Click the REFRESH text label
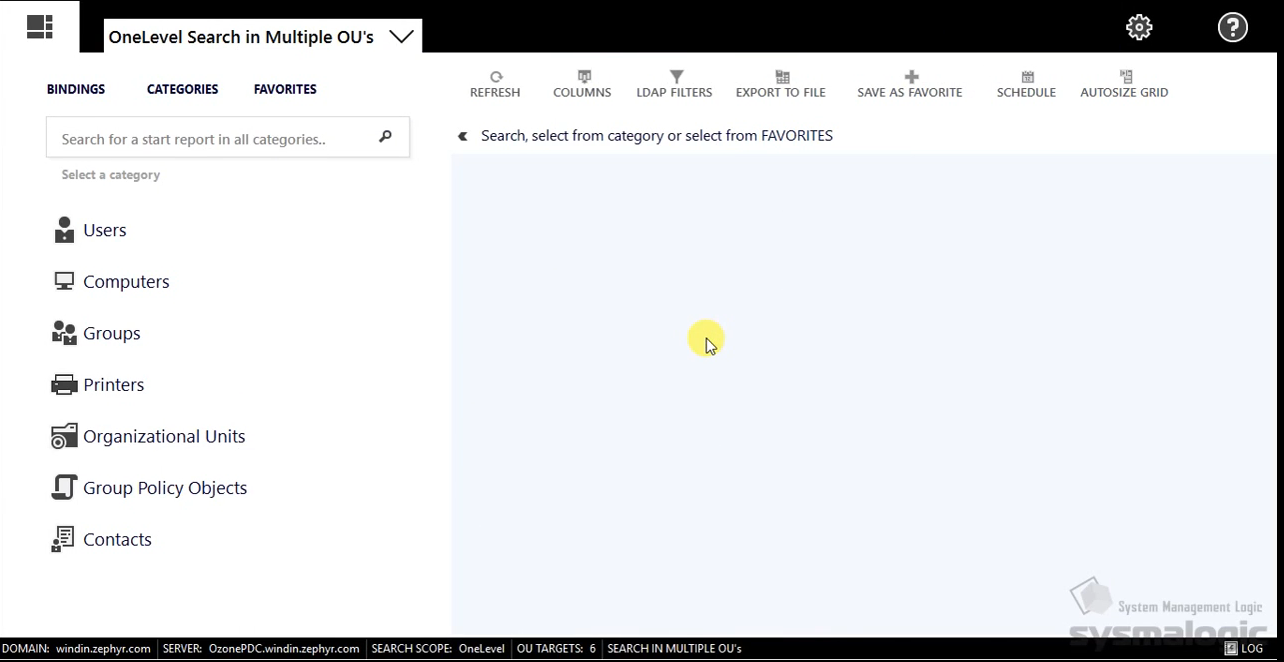1284x662 pixels. point(495,93)
